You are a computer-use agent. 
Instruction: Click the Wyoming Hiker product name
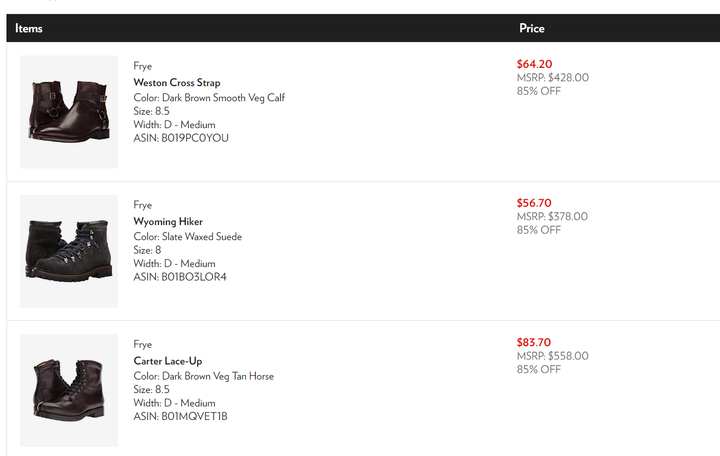pyautogui.click(x=168, y=222)
